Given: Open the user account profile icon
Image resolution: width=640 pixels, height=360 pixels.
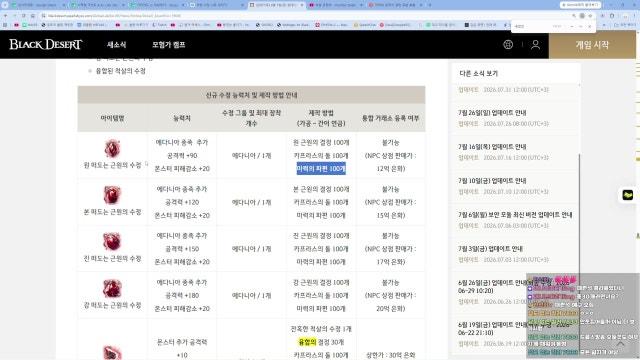Looking at the screenshot, I should pos(536,44).
